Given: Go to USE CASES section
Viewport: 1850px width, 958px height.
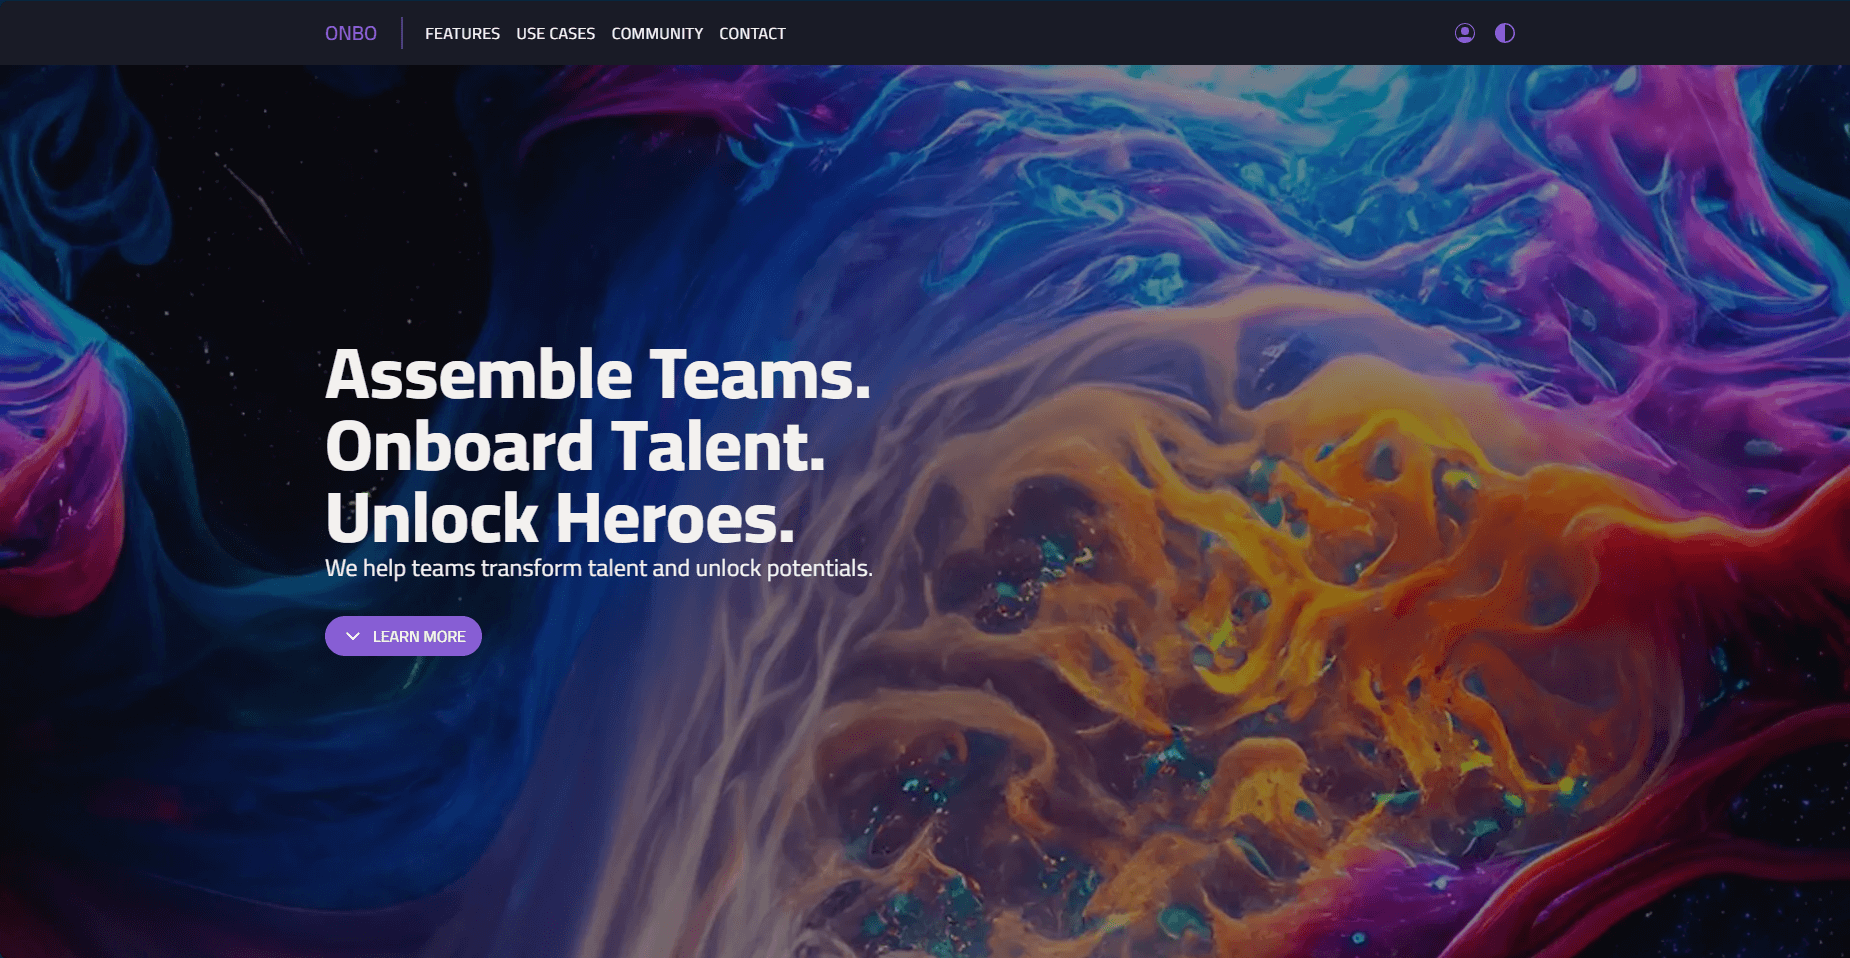Looking at the screenshot, I should coord(555,34).
